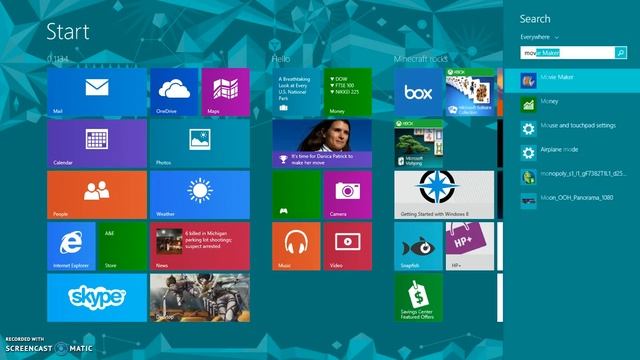640x360 pixels.
Task: Launch the Maps tile
Action: [226, 92]
